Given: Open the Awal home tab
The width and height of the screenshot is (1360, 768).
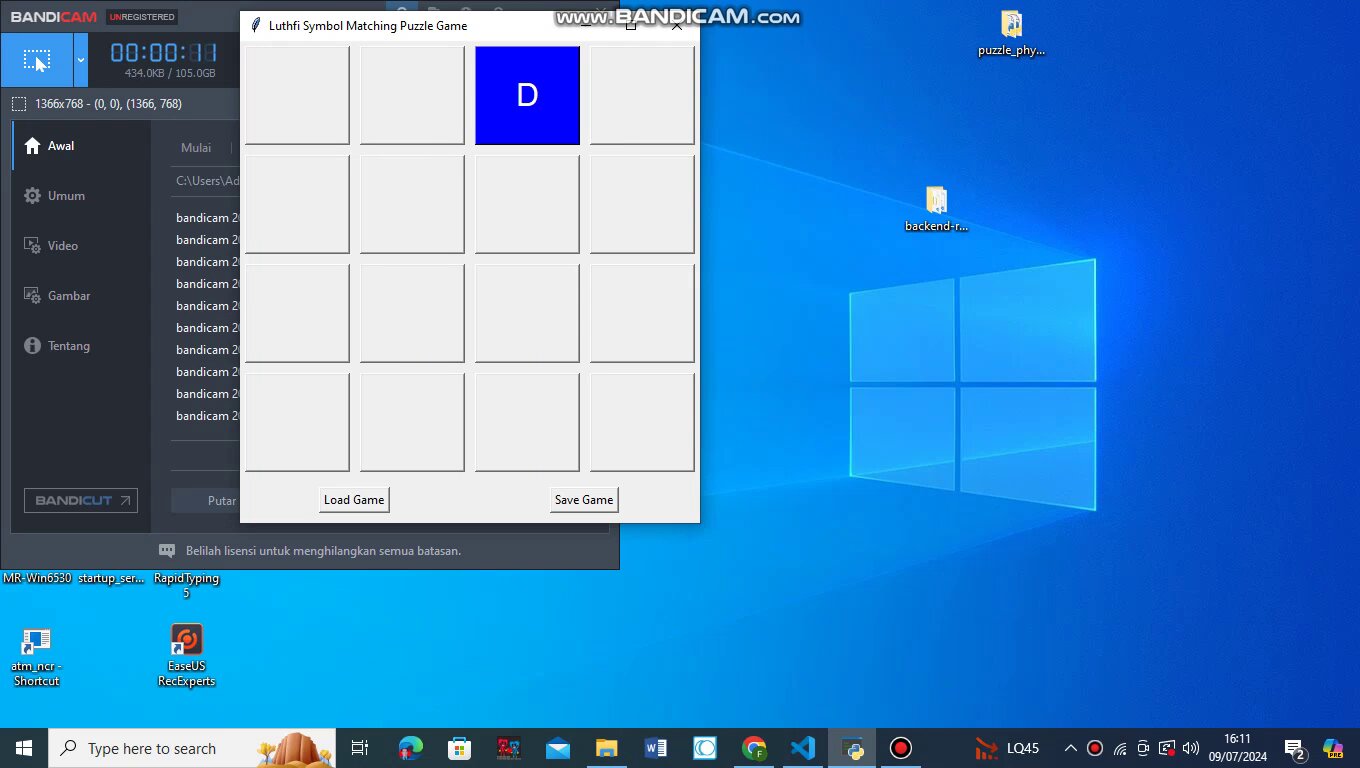Looking at the screenshot, I should pos(61,146).
